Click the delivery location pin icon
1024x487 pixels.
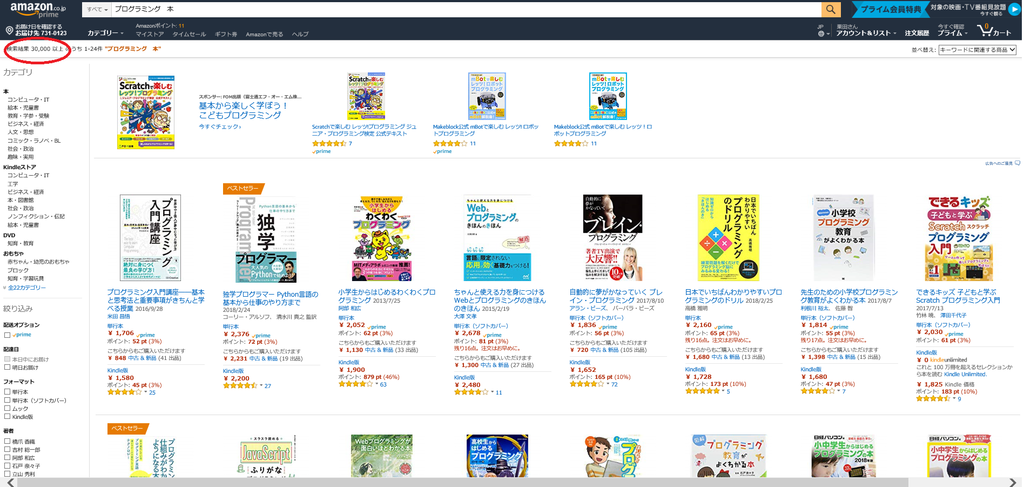pyautogui.click(x=9, y=30)
